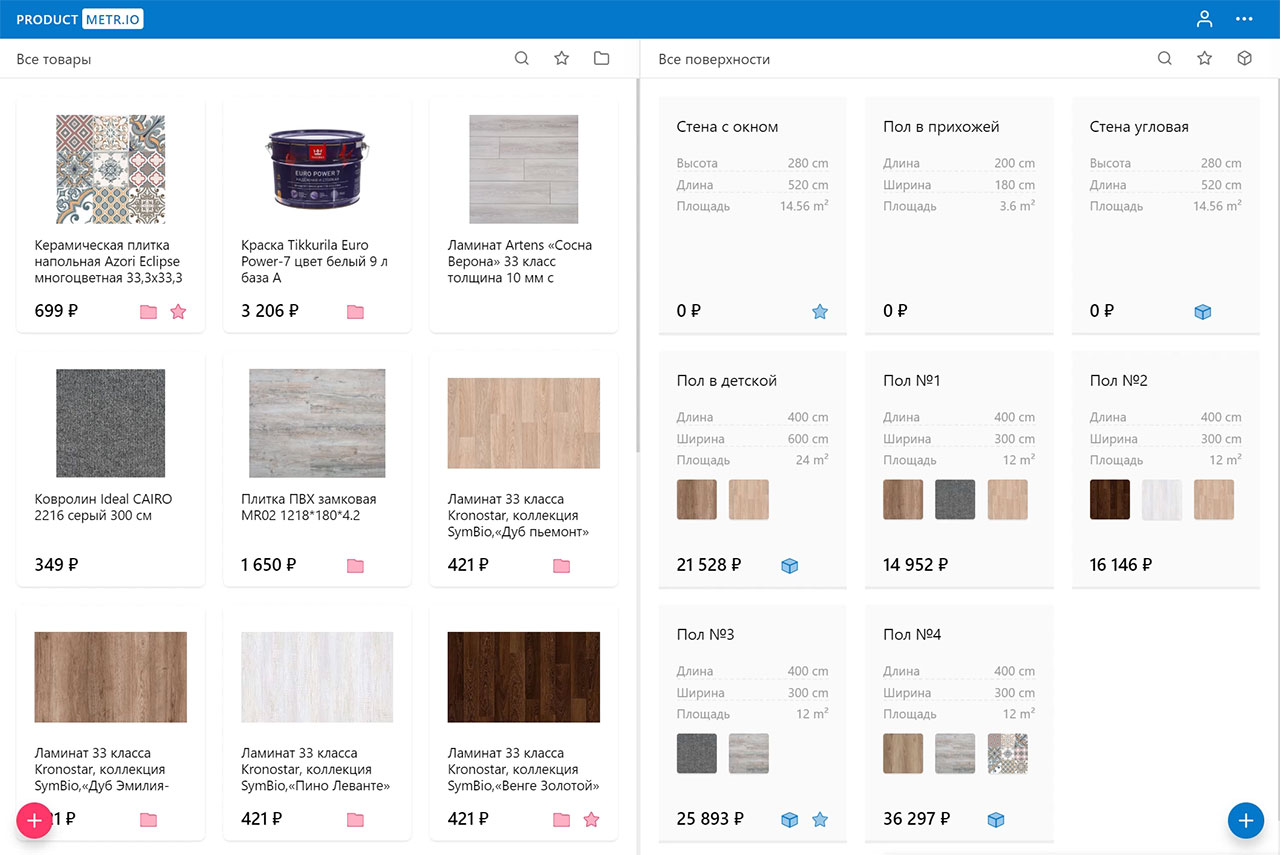Click folder icon on «Дуб Эмилия» laminate card
This screenshot has width=1280, height=855.
click(148, 820)
